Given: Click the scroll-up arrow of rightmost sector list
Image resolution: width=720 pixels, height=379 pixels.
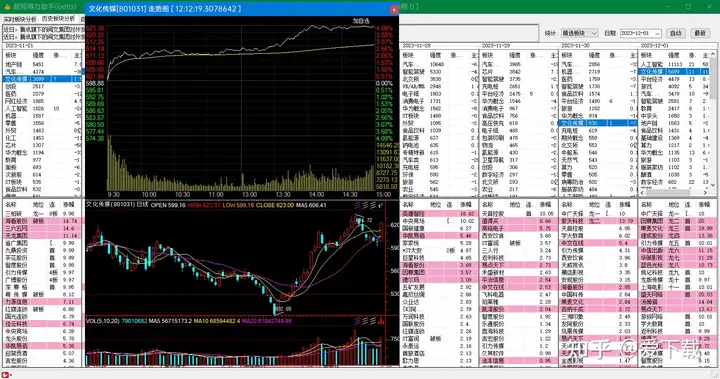Looking at the screenshot, I should (713, 55).
